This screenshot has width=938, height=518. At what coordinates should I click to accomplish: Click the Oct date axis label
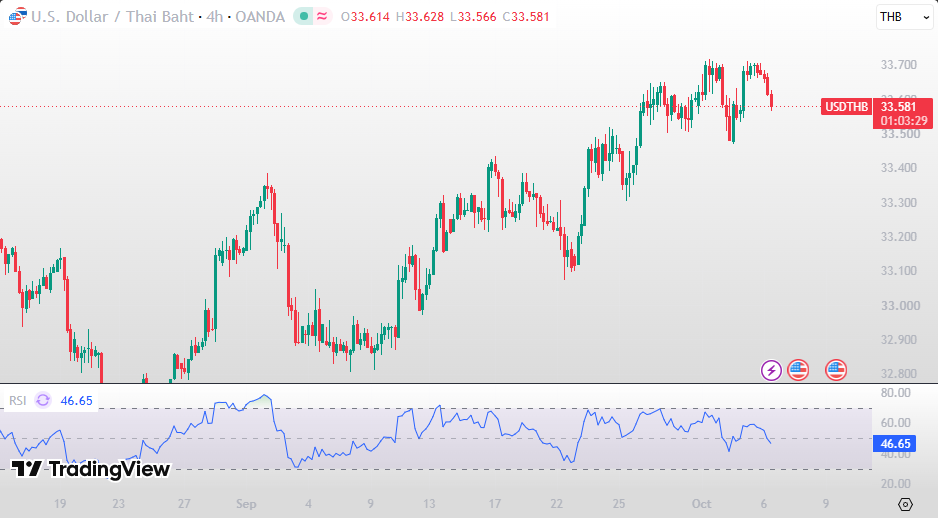702,504
